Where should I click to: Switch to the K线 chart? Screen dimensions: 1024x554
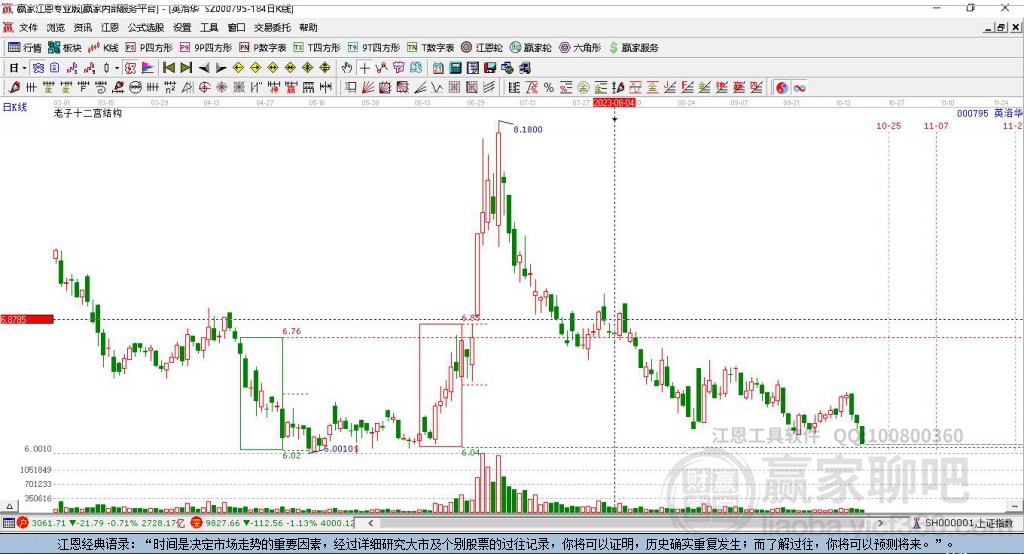103,48
